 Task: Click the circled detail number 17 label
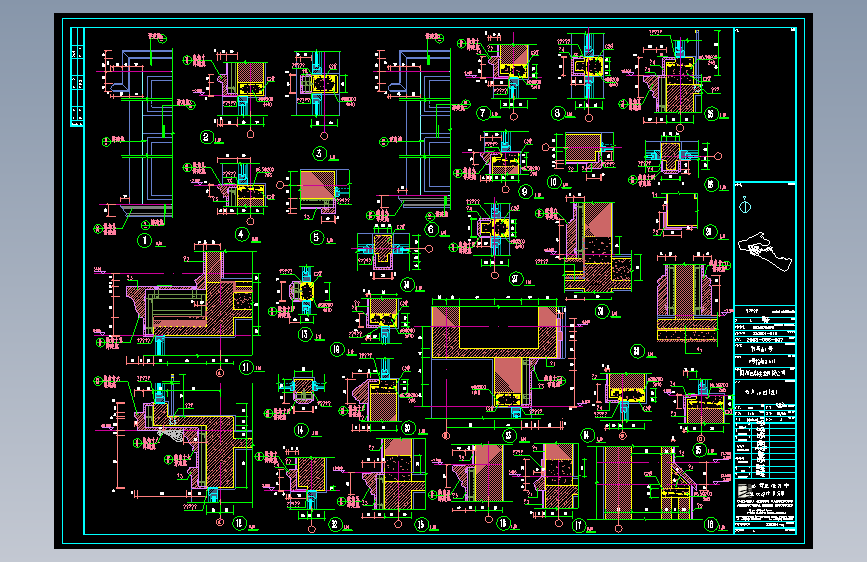(x=578, y=525)
